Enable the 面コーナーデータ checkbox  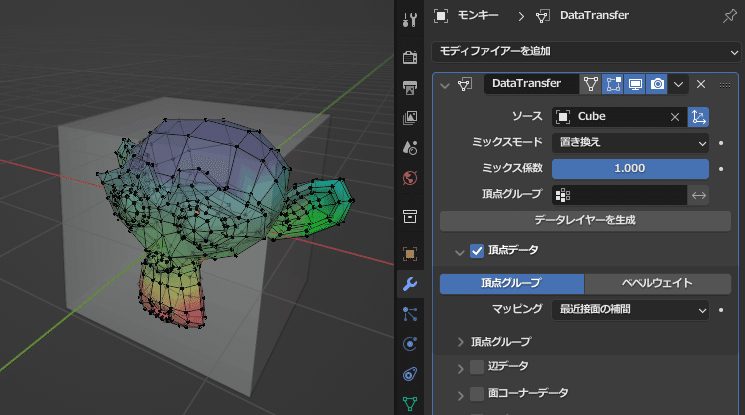pyautogui.click(x=477, y=394)
